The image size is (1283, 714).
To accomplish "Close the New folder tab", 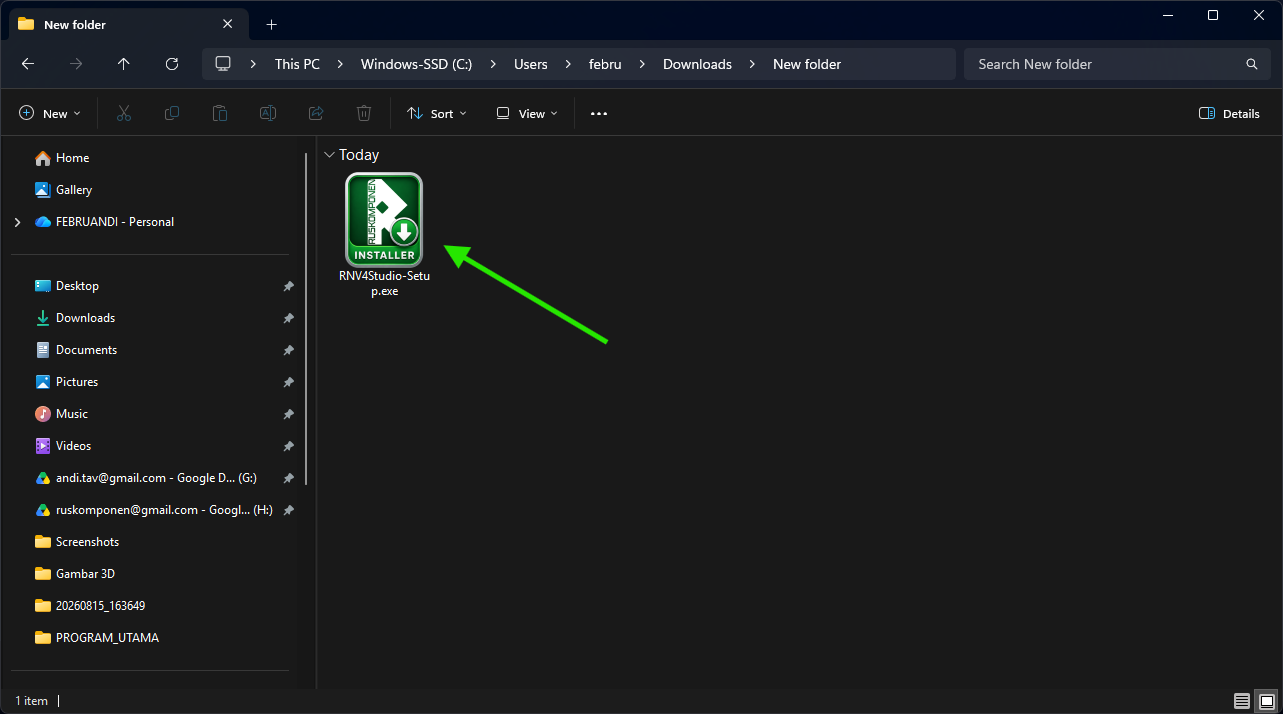I will pyautogui.click(x=228, y=24).
